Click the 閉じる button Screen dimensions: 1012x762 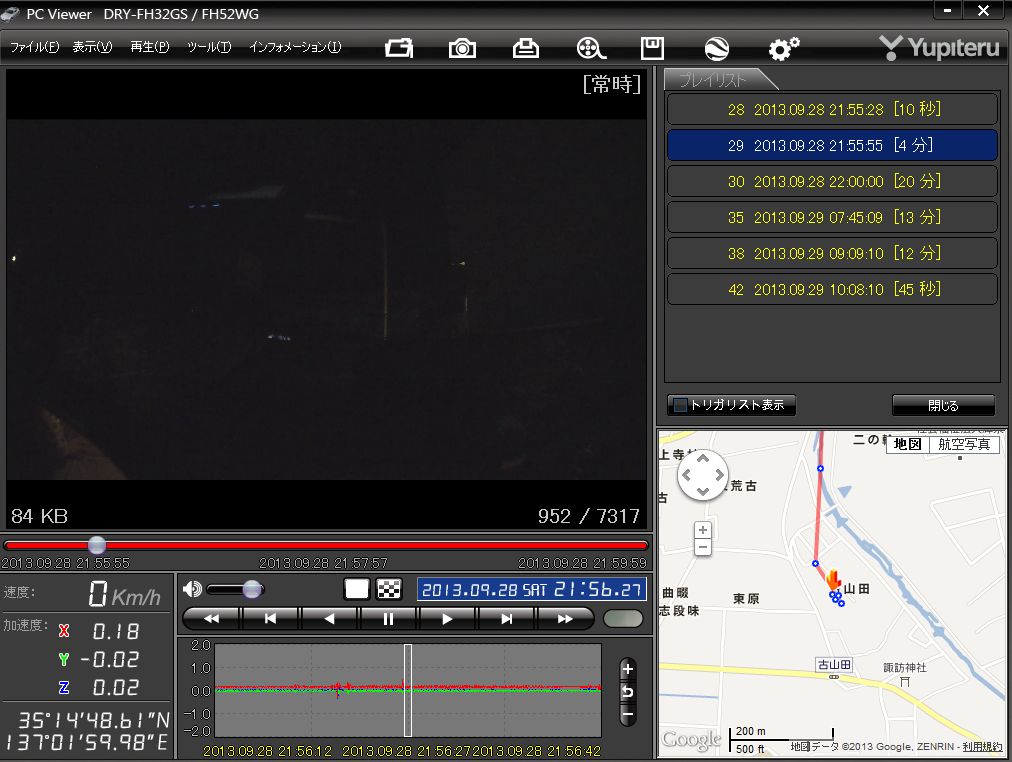click(943, 405)
